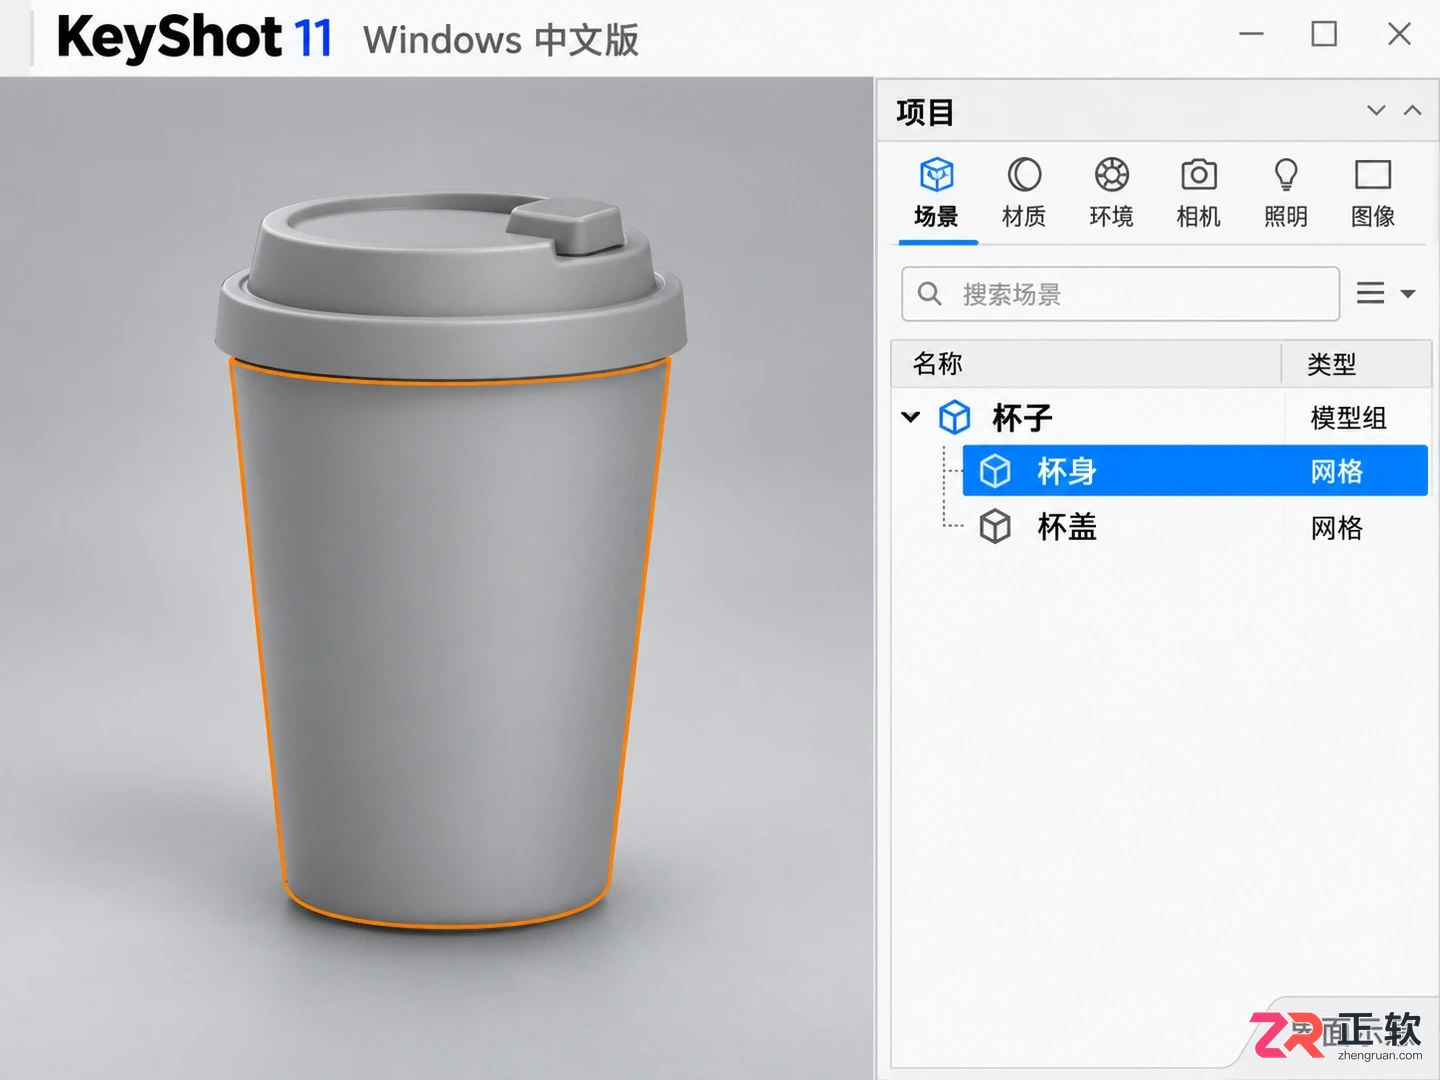Click the 类型 column header
Screen dimensions: 1440x1080
(x=1357, y=364)
